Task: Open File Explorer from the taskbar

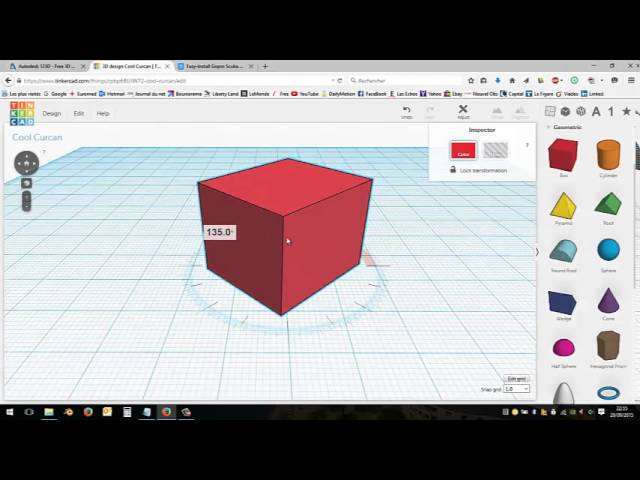Action: coord(49,412)
